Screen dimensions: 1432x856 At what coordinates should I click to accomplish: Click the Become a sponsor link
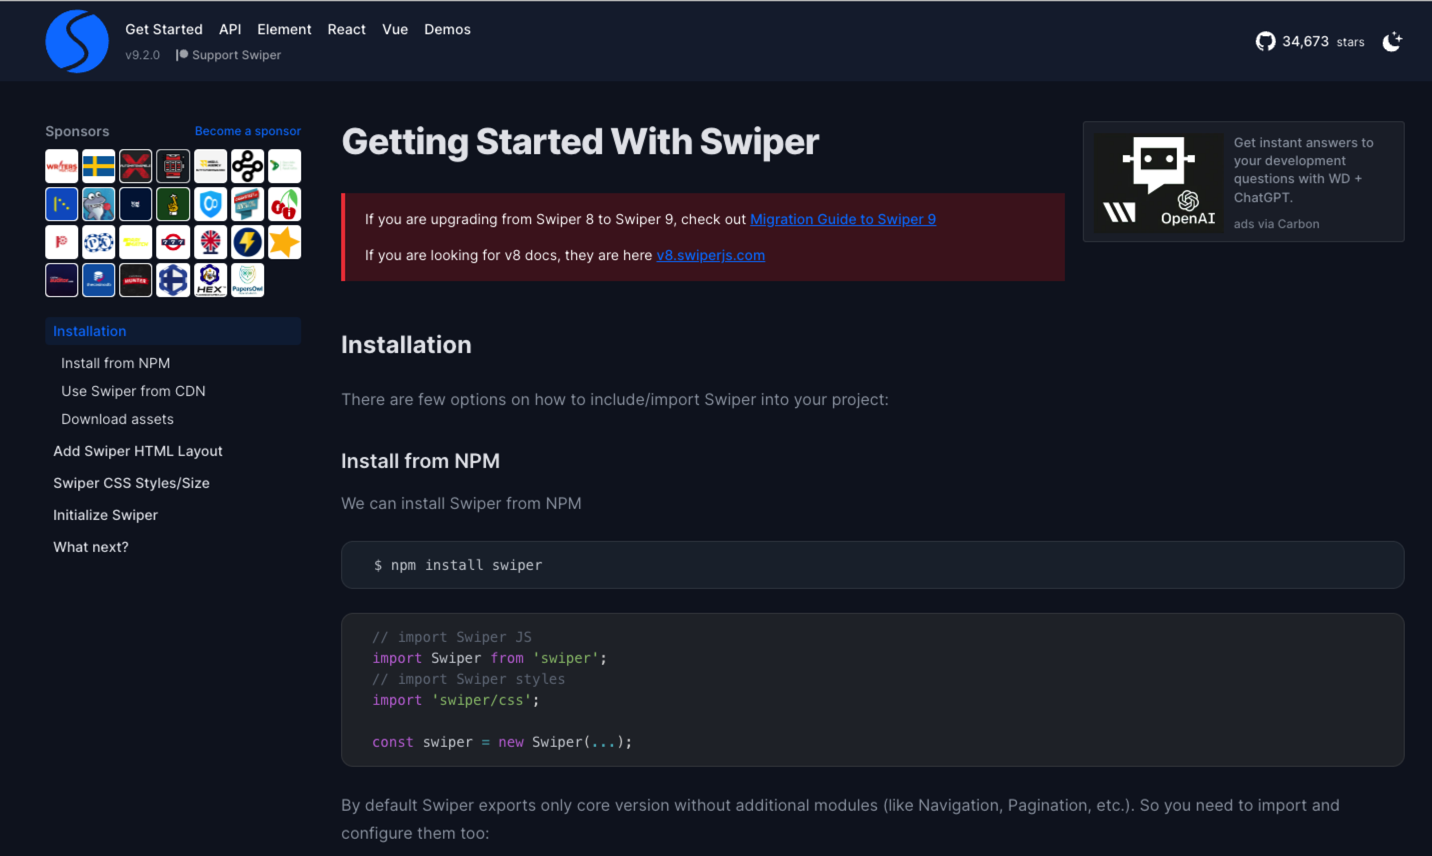(x=248, y=131)
